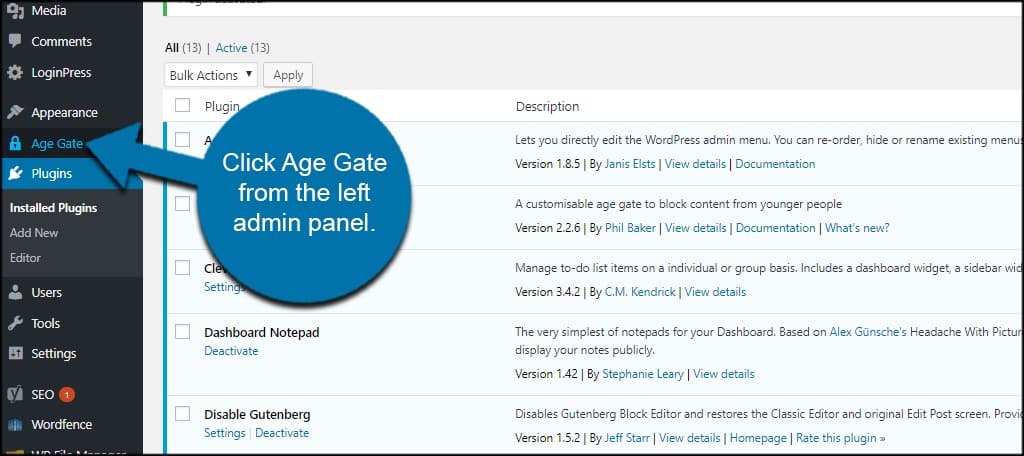Click the Description column header
Image resolution: width=1024 pixels, height=456 pixels.
tap(547, 106)
